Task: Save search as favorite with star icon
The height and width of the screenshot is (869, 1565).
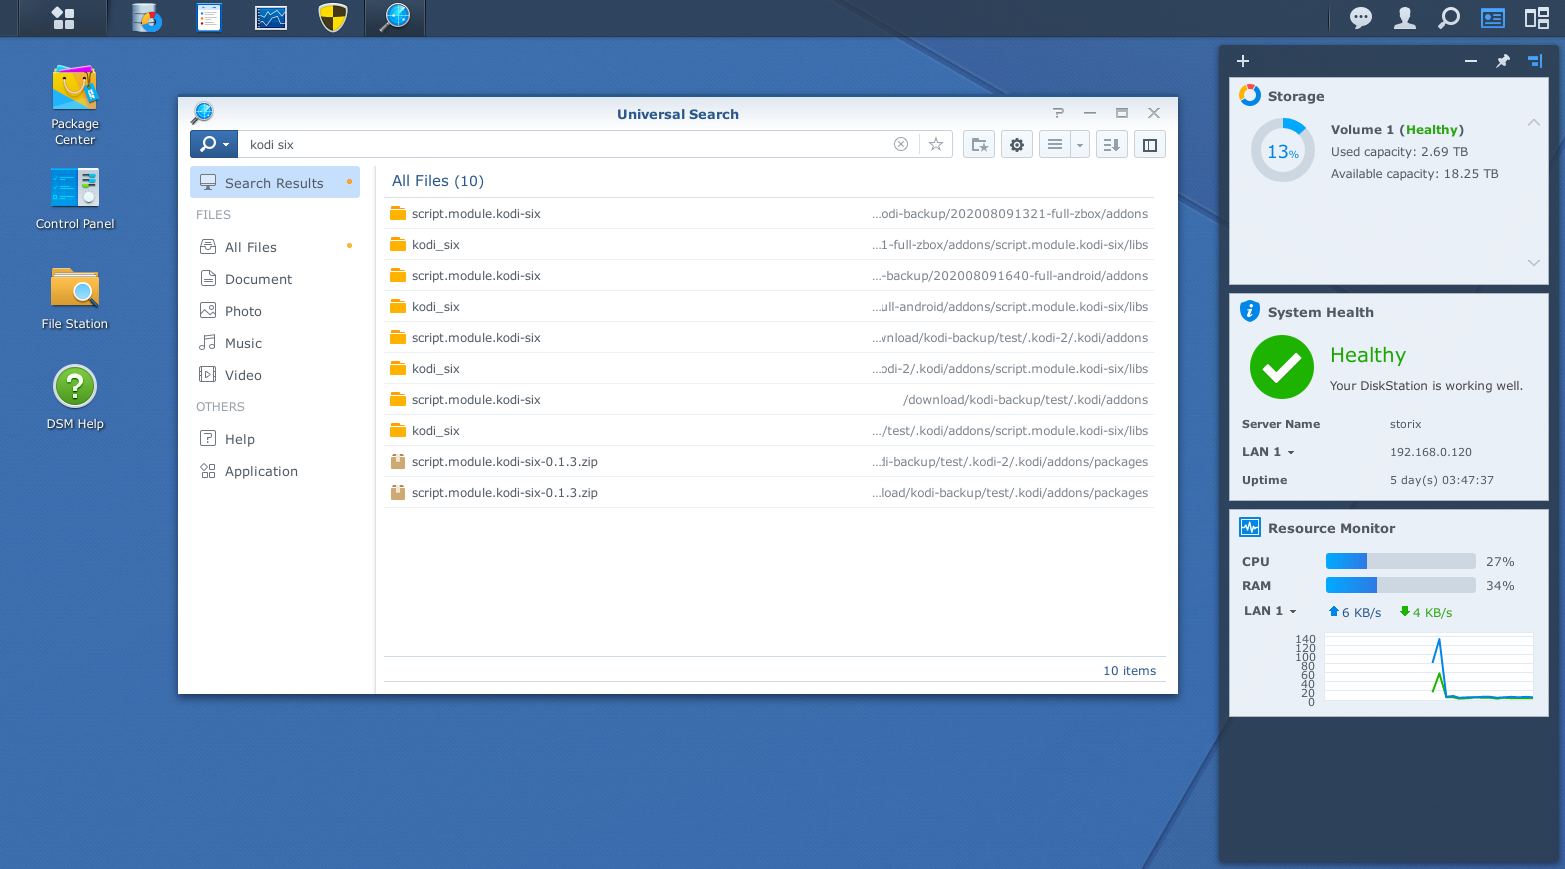Action: pyautogui.click(x=936, y=144)
